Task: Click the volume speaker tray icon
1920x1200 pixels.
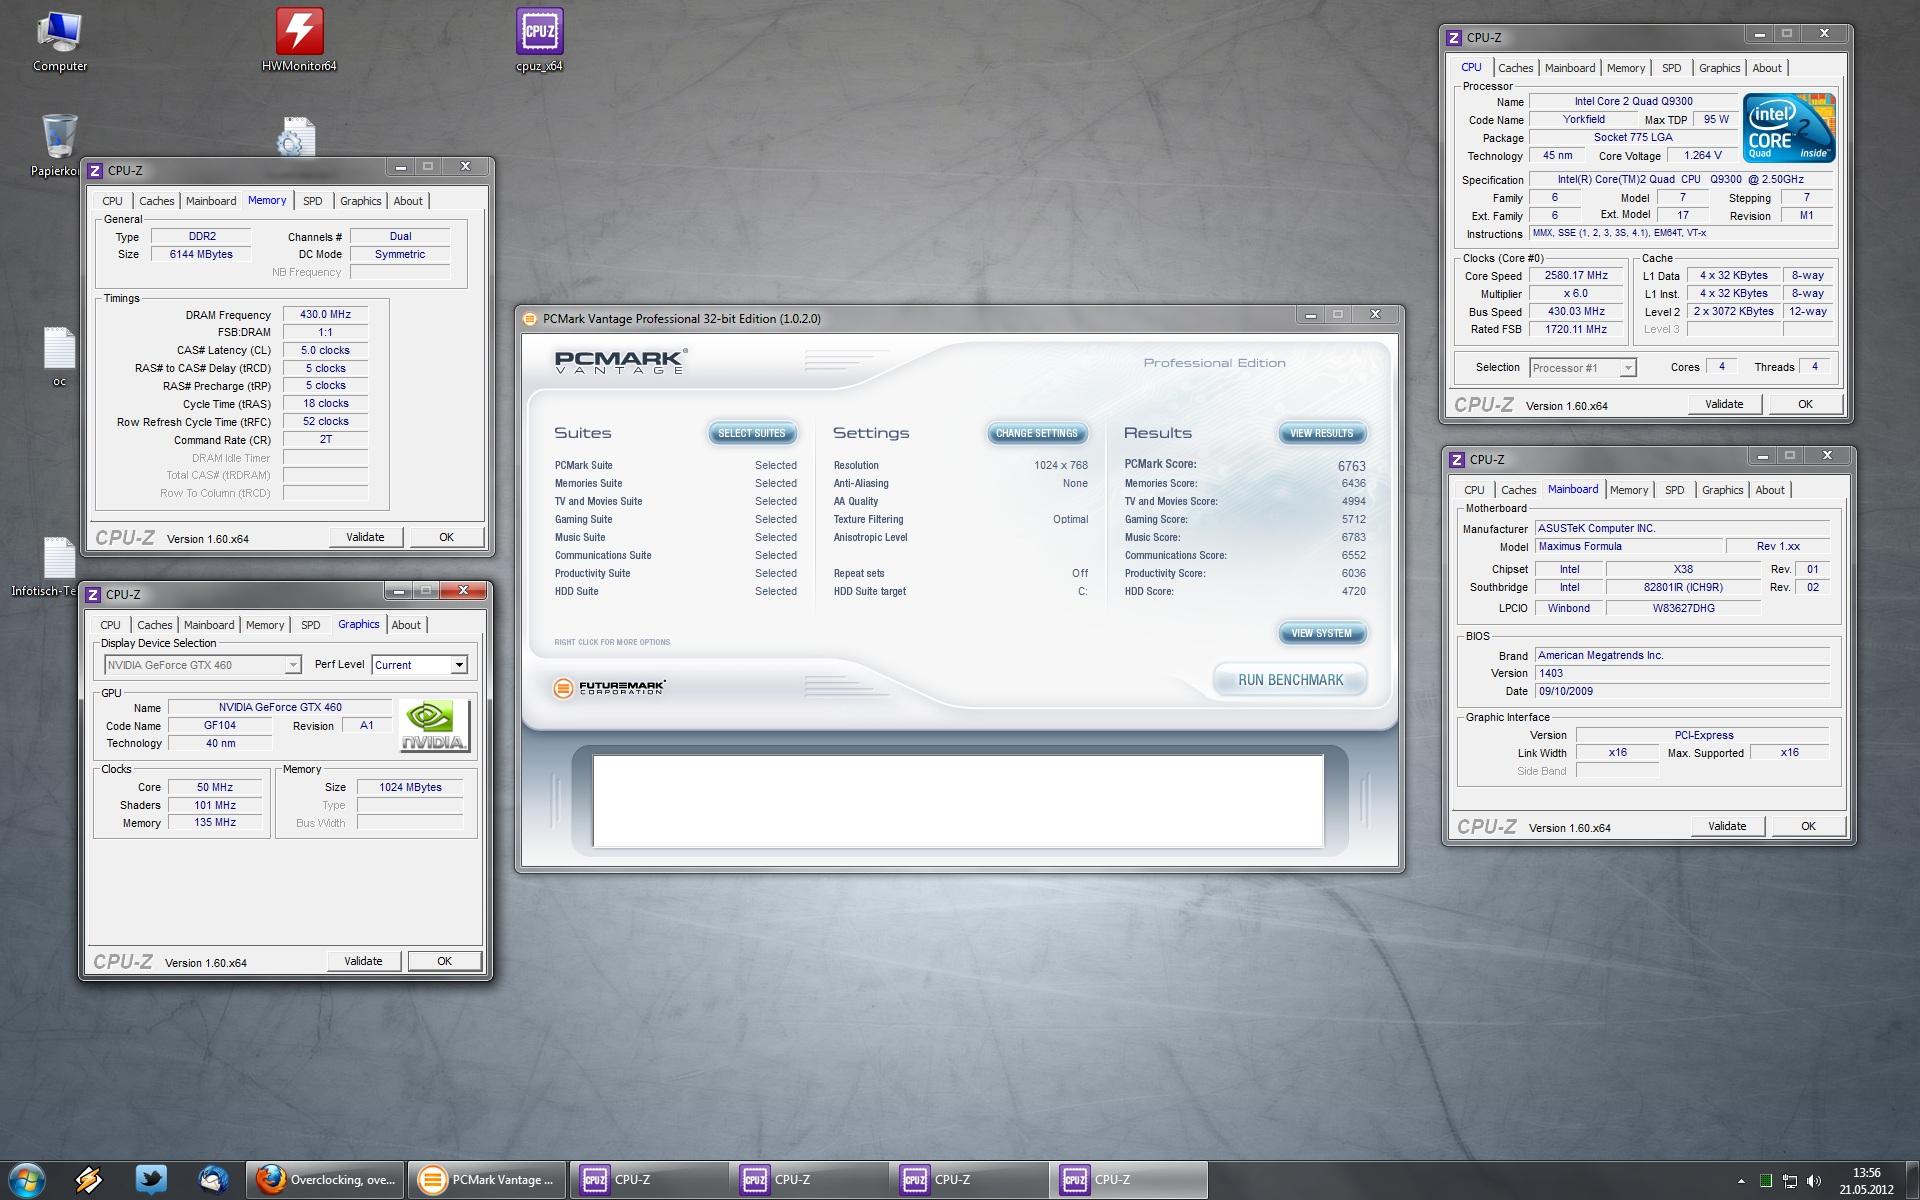Action: (1815, 1181)
